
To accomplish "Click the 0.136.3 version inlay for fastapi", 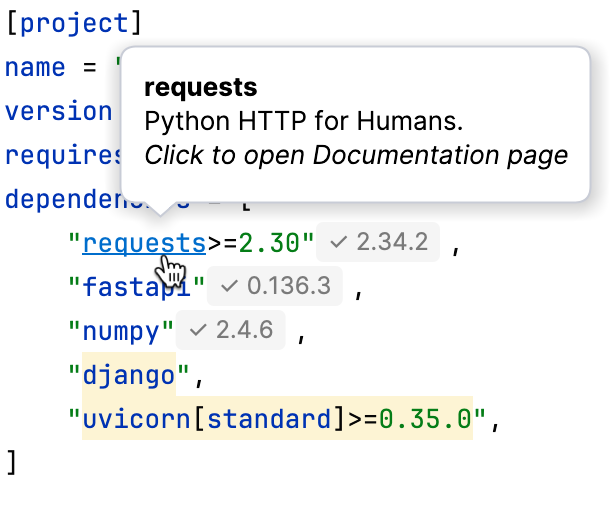I will 275,286.
